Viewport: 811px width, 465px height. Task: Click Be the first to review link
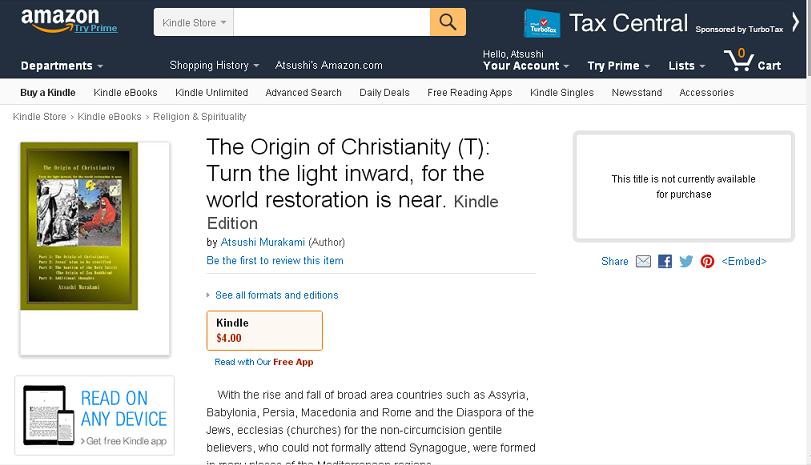[x=274, y=261]
